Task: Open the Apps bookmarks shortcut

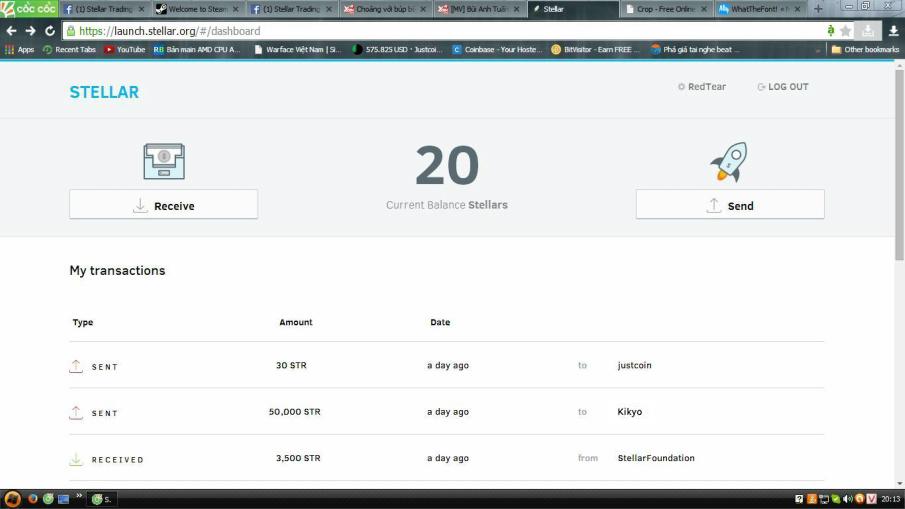Action: pyautogui.click(x=20, y=50)
